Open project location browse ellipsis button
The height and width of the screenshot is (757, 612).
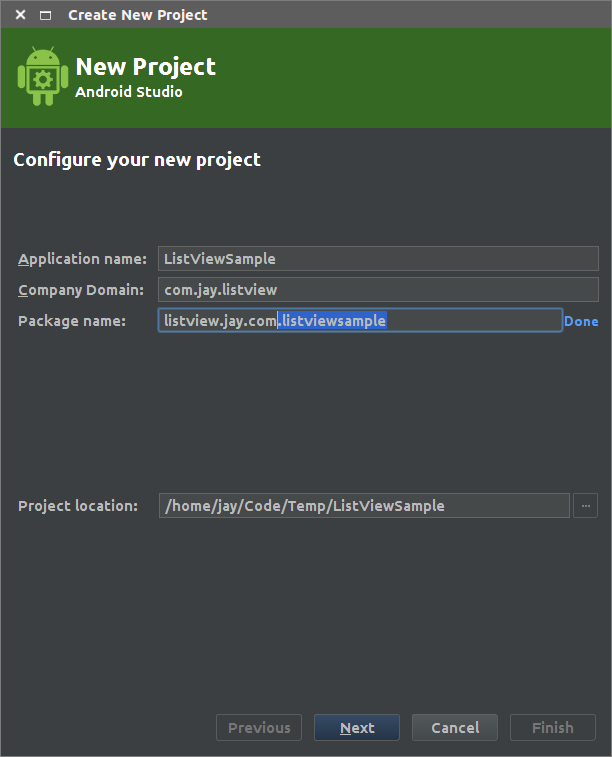586,505
